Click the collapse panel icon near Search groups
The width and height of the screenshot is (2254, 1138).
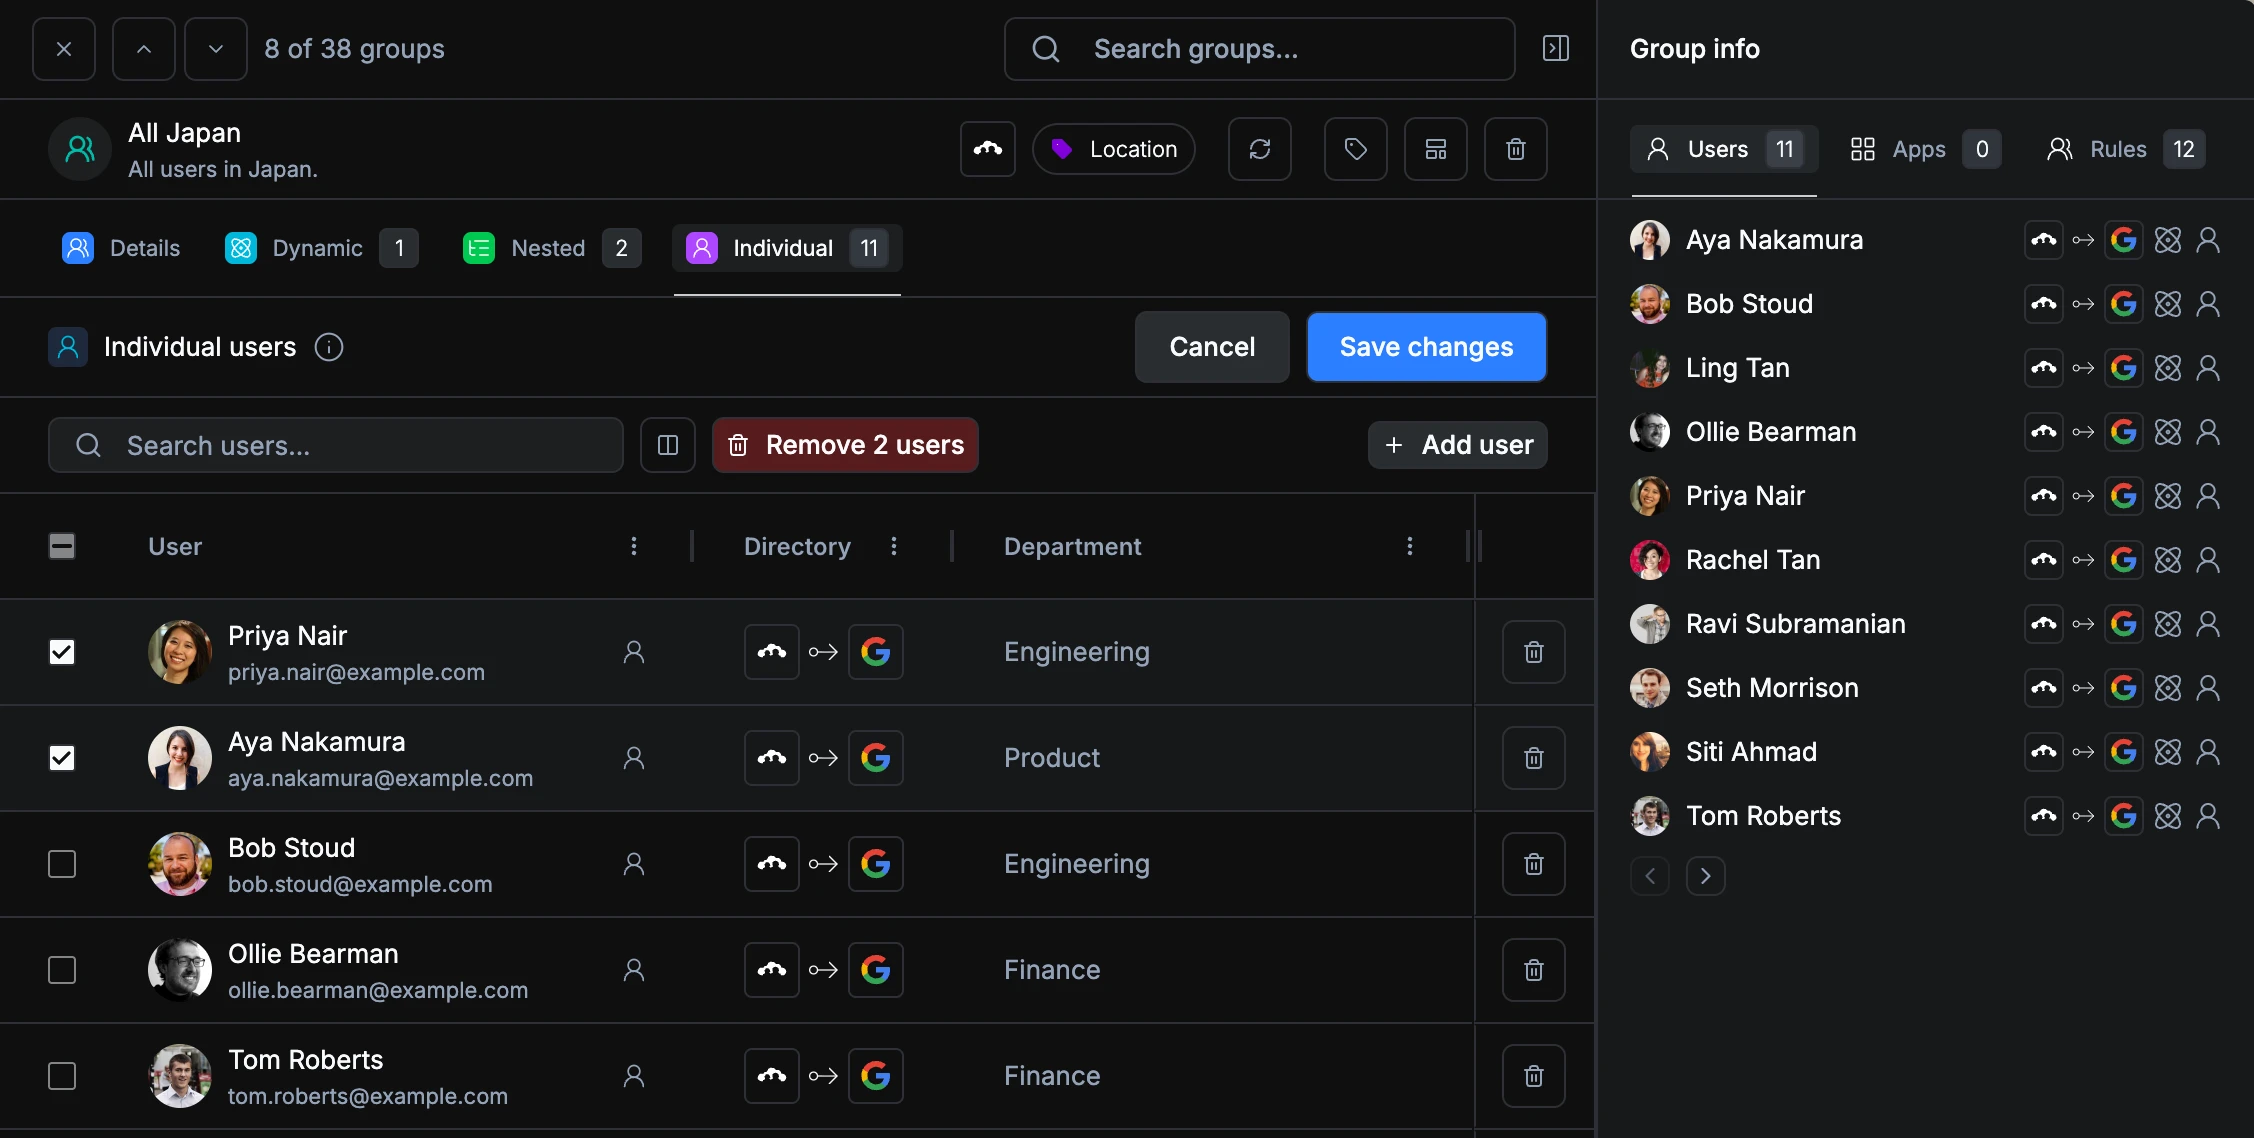[x=1555, y=48]
